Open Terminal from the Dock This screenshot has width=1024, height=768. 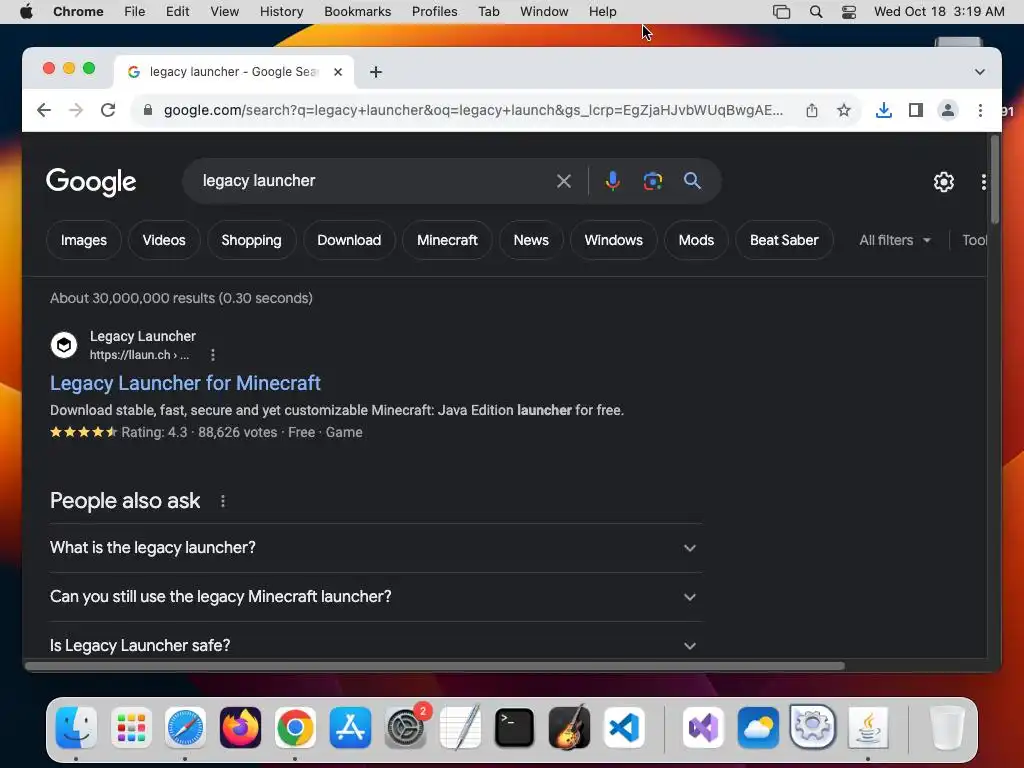pos(514,727)
